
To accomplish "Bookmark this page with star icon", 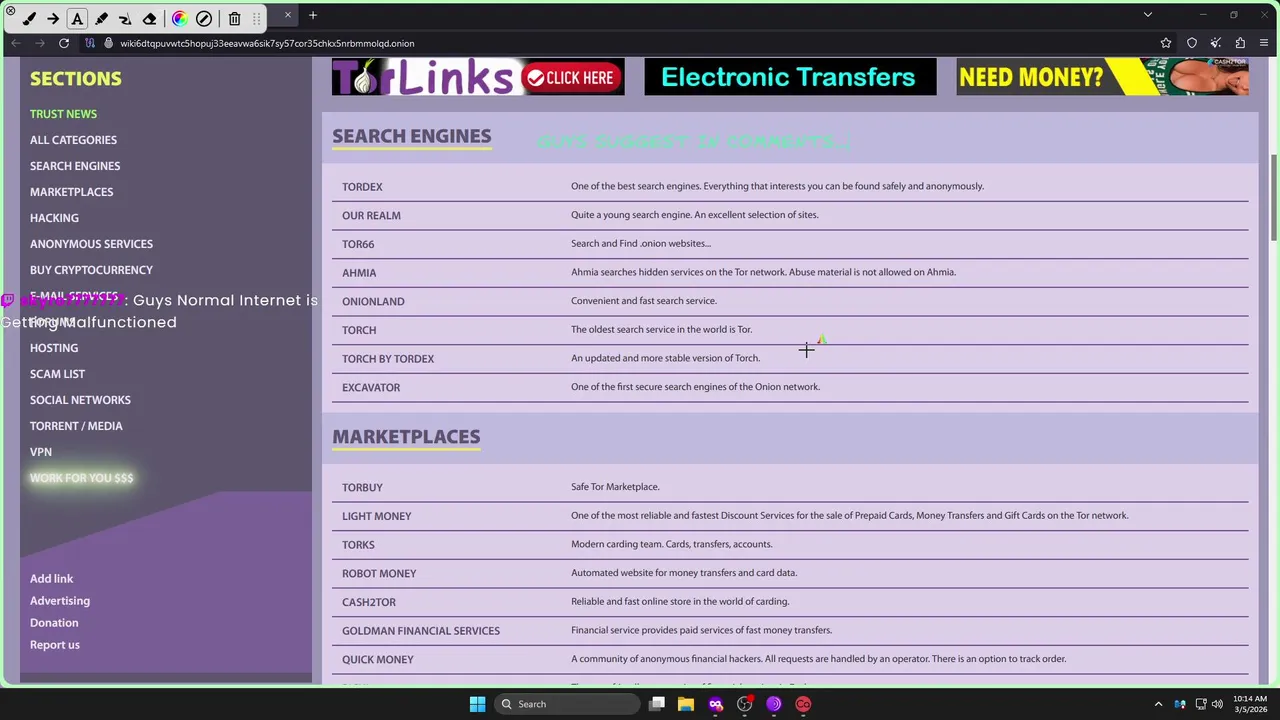I will [x=1166, y=43].
